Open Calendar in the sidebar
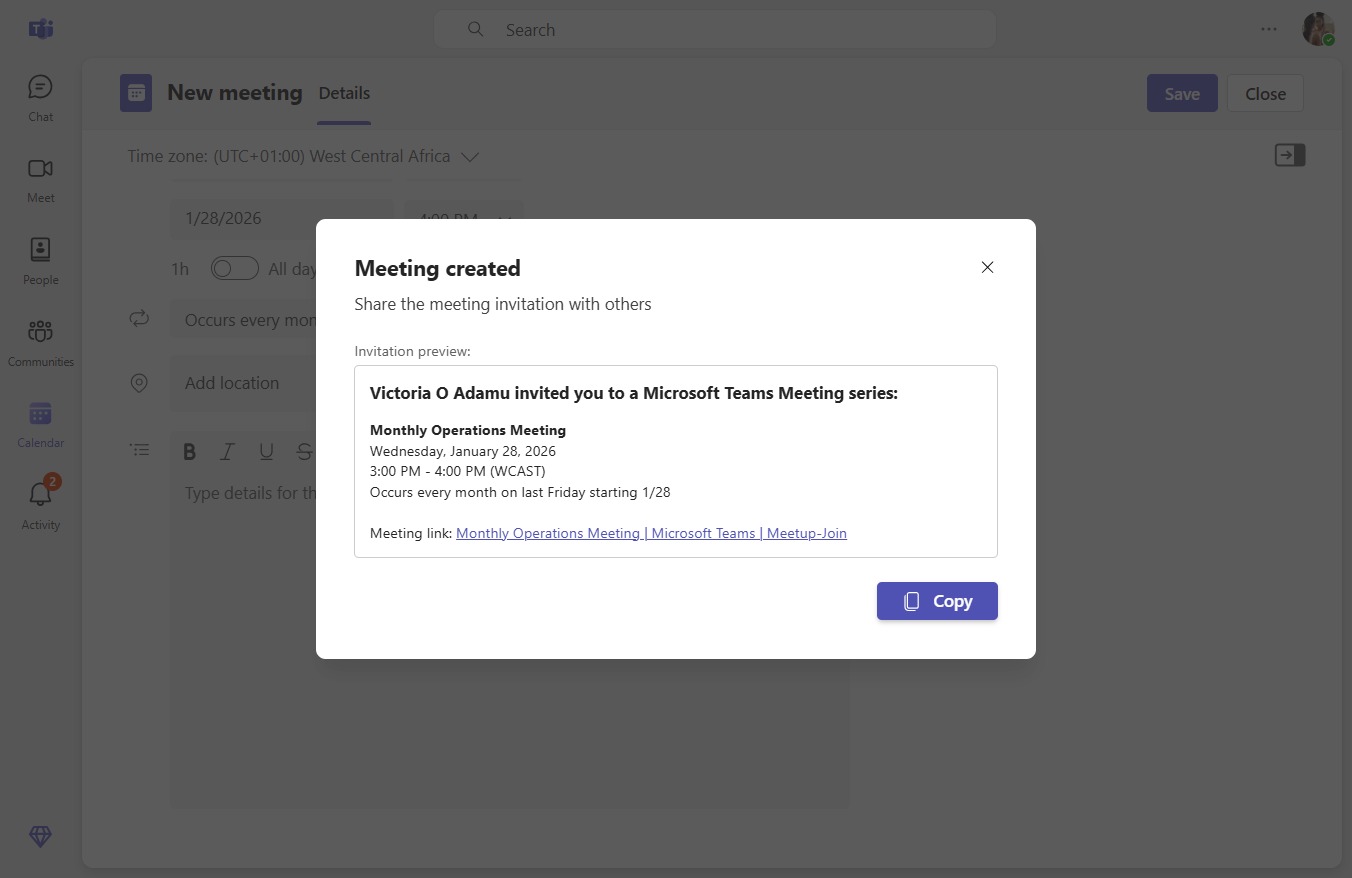 pos(40,425)
